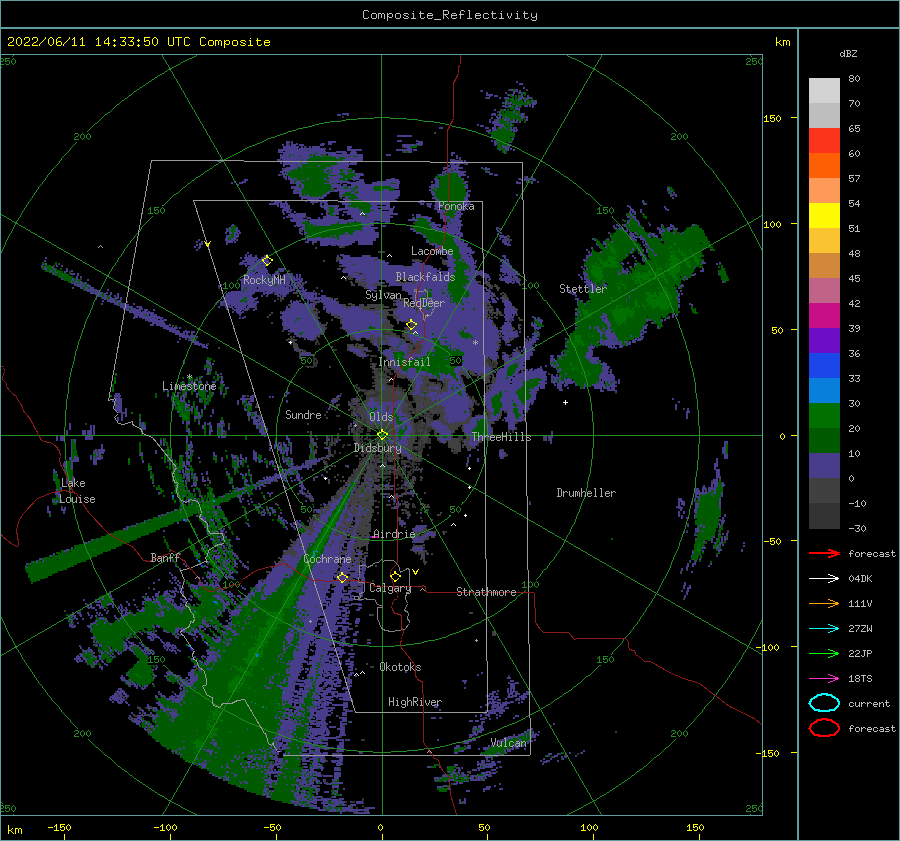This screenshot has height=841, width=900.
Task: Click the Sundre label
Action: pos(303,414)
